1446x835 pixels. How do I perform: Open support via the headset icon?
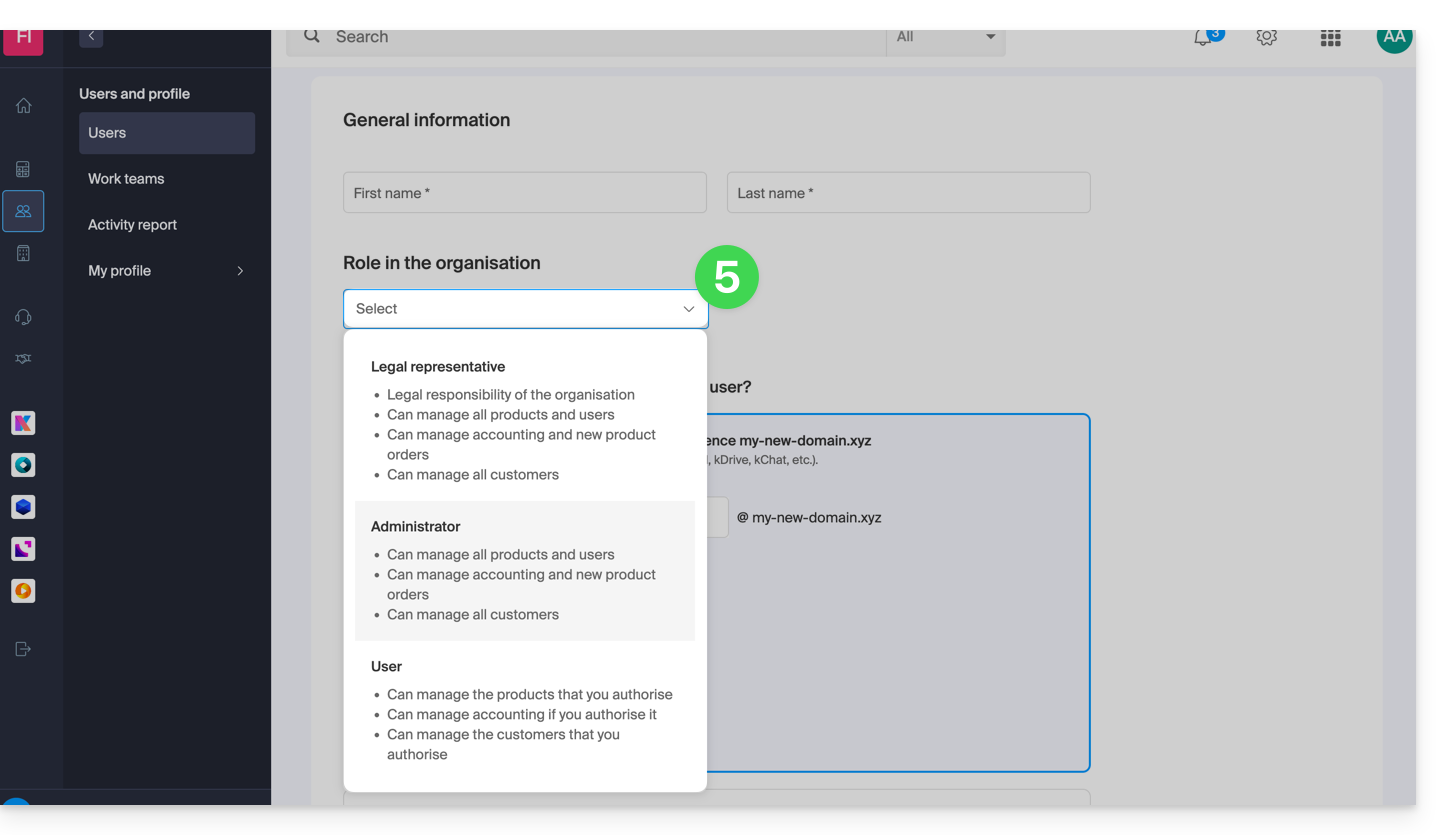click(x=23, y=317)
